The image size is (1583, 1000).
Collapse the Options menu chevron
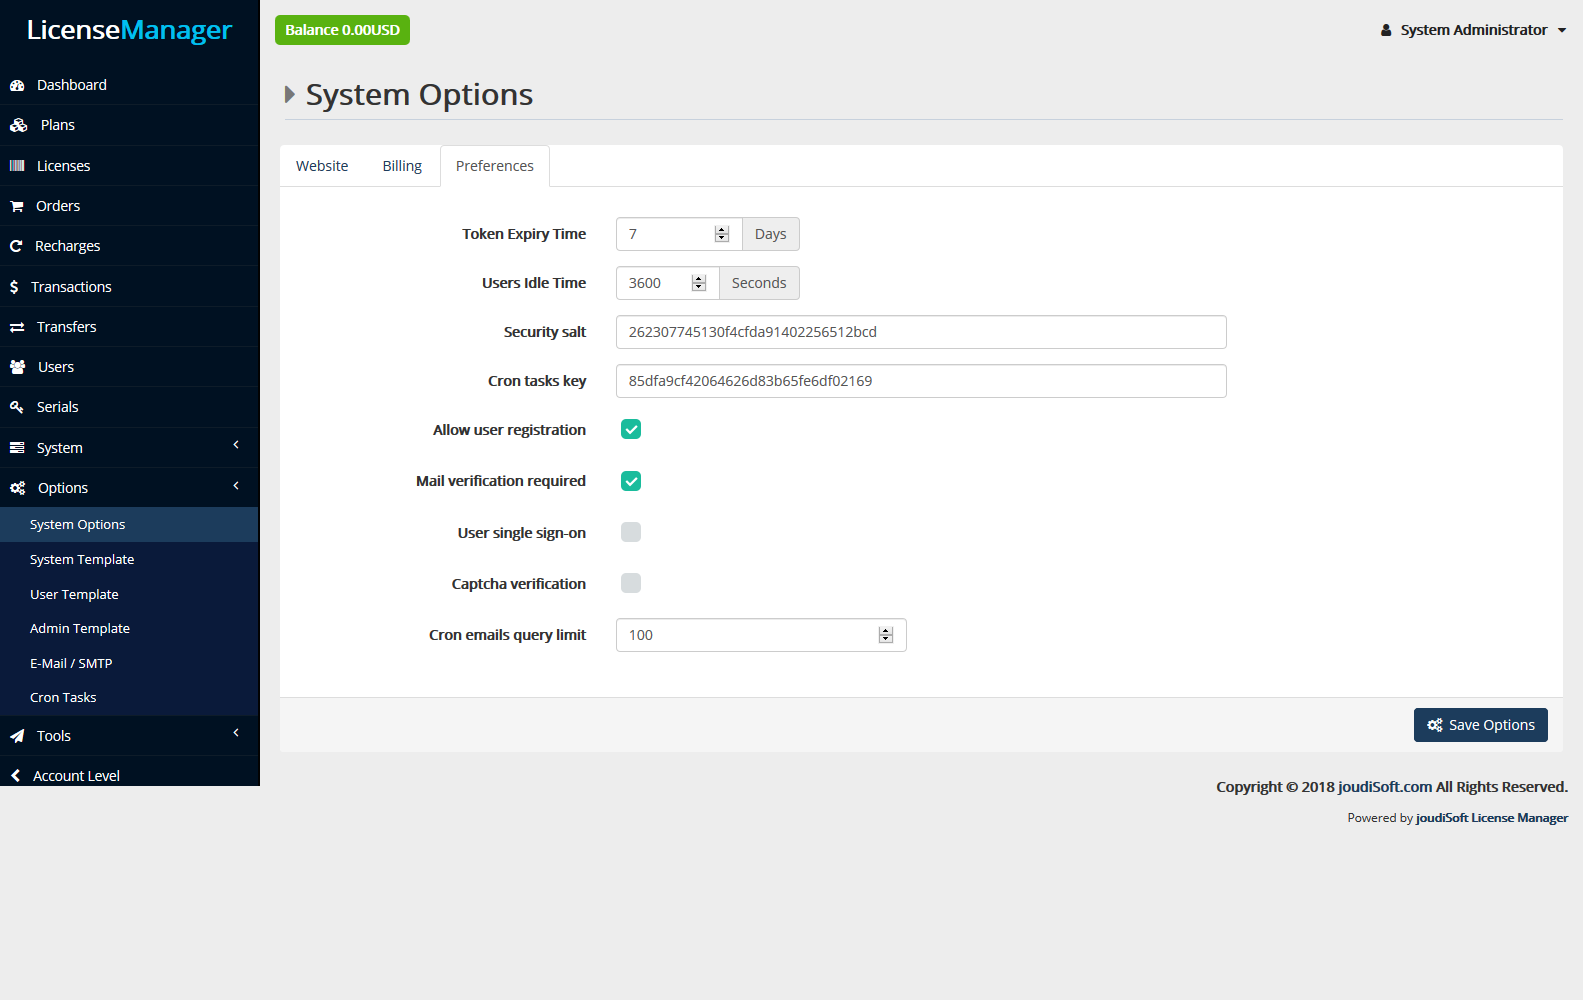(236, 486)
